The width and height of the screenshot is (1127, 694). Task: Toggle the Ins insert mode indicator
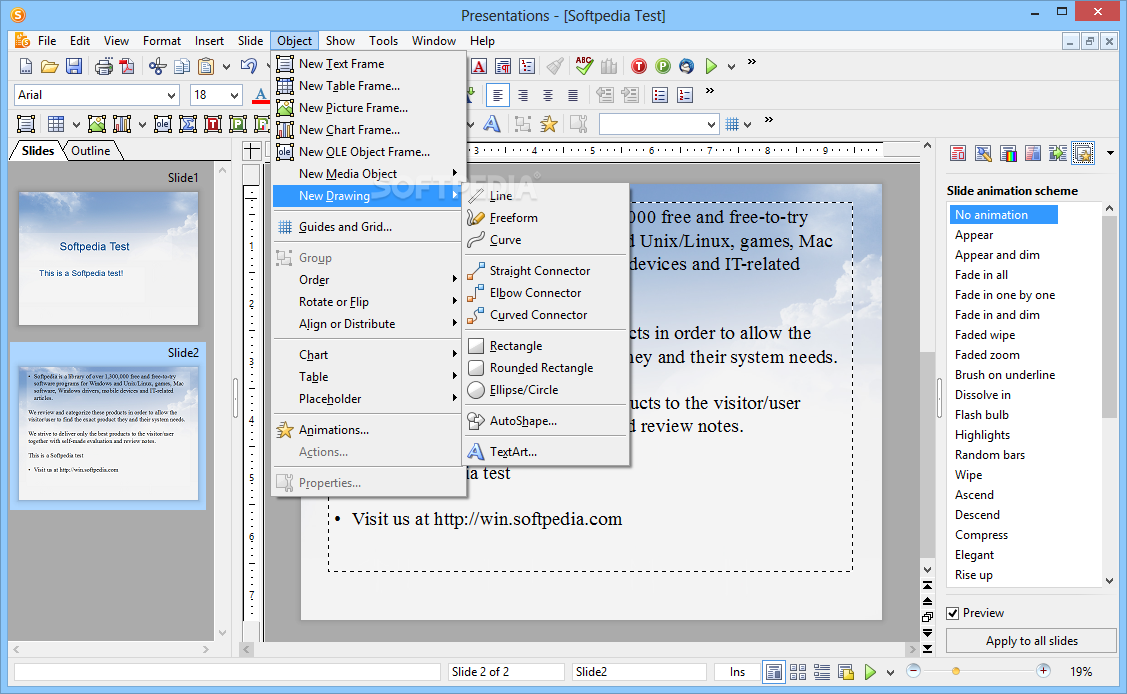pyautogui.click(x=737, y=672)
